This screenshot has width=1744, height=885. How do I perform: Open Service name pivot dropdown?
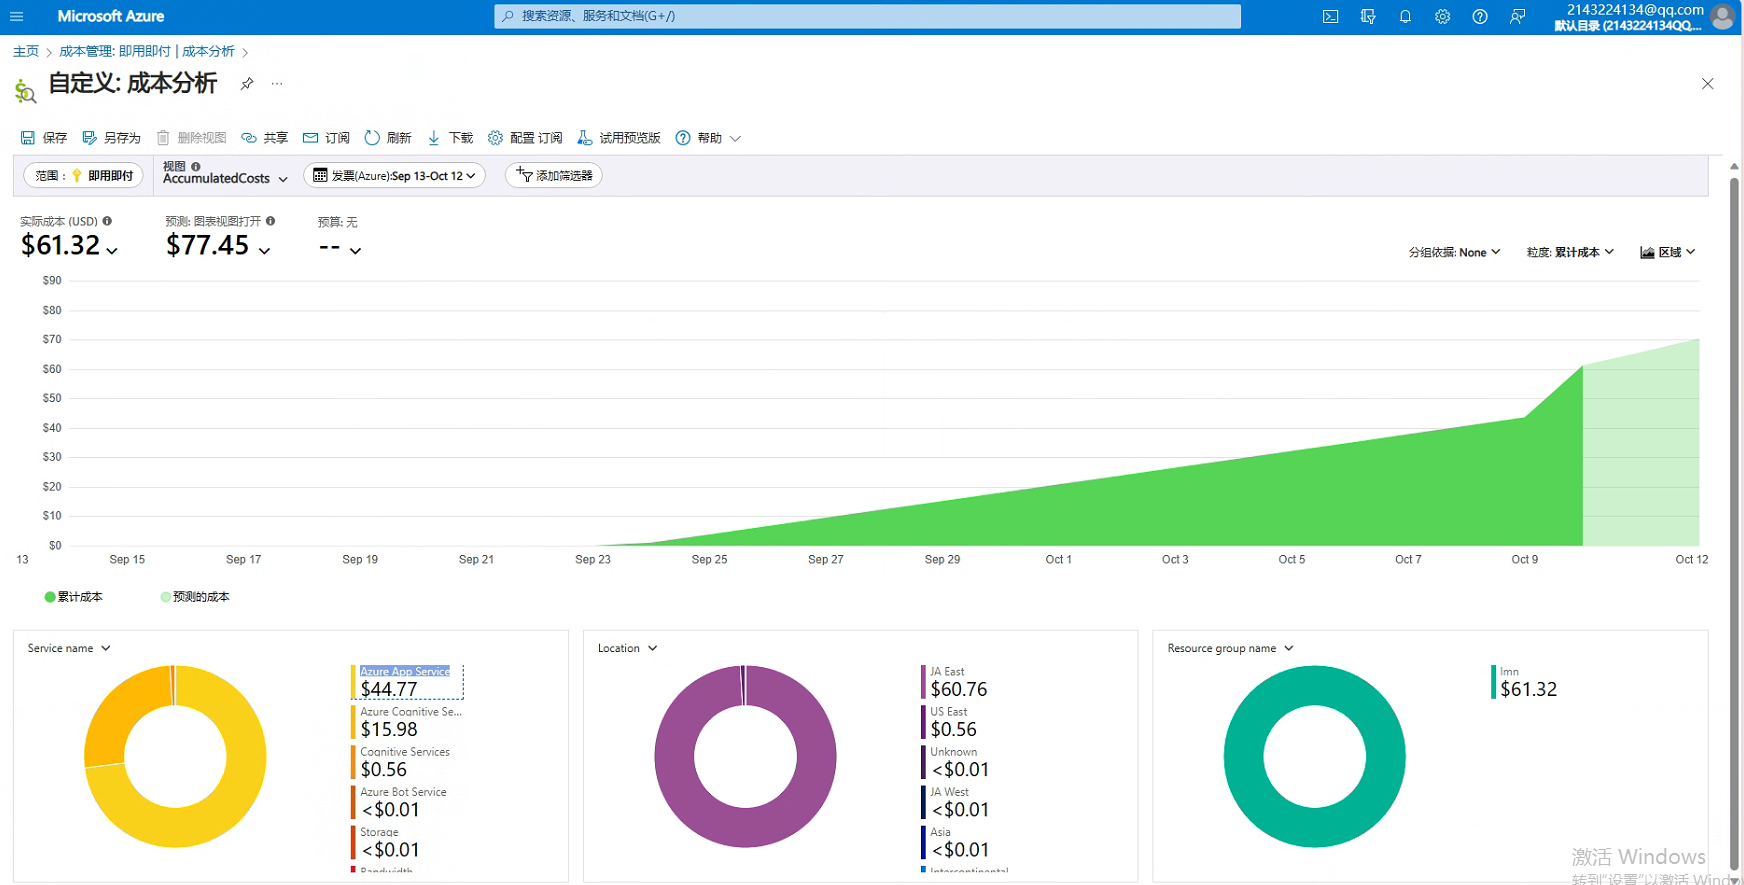pyautogui.click(x=69, y=648)
